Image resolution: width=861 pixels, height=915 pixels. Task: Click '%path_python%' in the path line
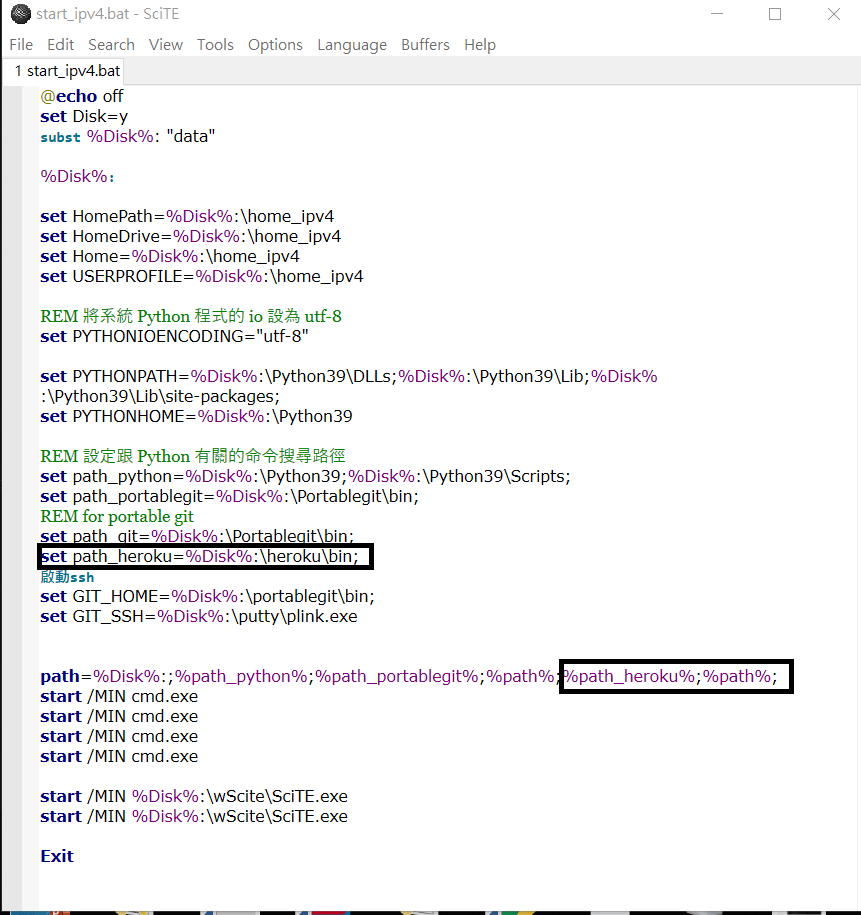click(x=241, y=676)
